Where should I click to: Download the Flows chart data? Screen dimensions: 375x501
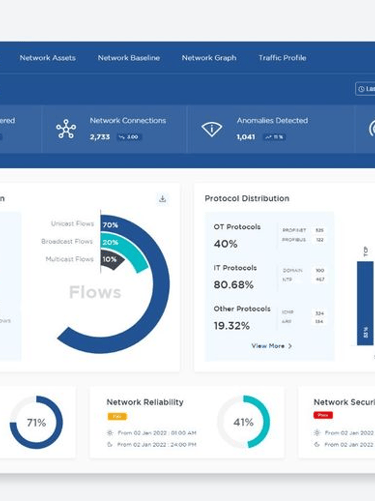162,199
